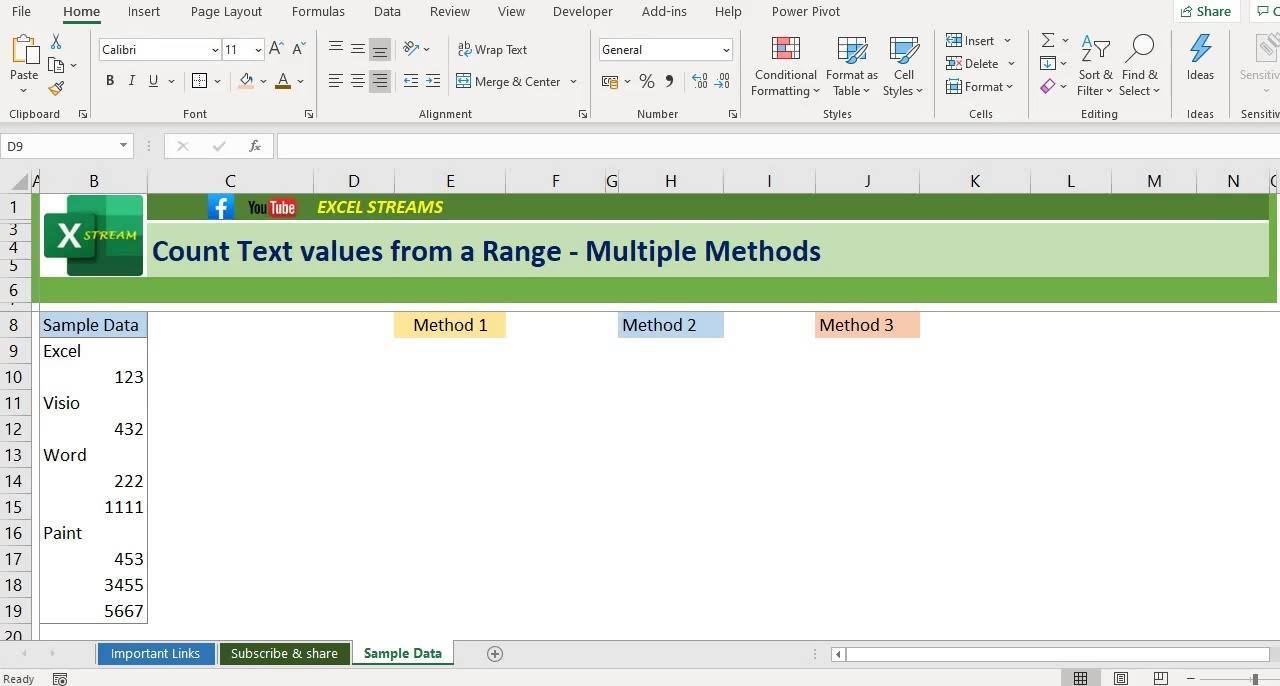Click the Orientation angled text icon
This screenshot has height=686, width=1280.
(x=411, y=49)
